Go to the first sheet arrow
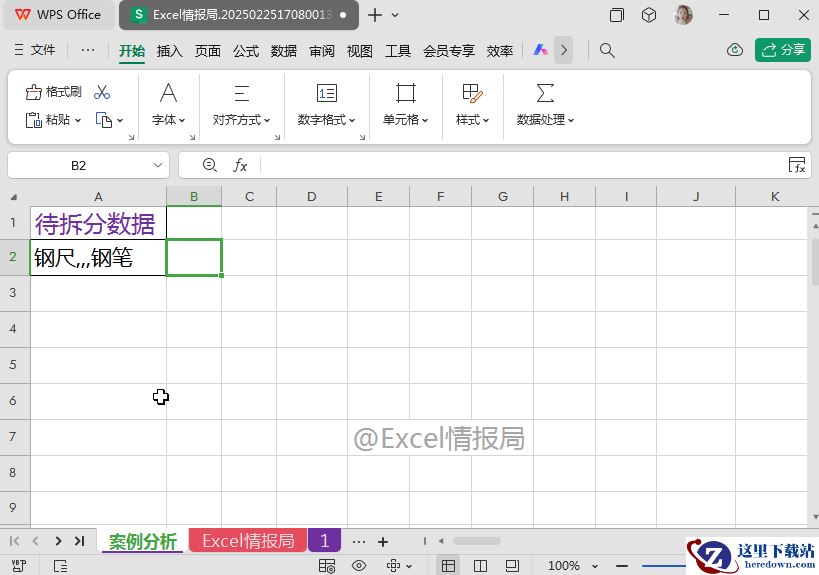The image size is (819, 575). 15,541
